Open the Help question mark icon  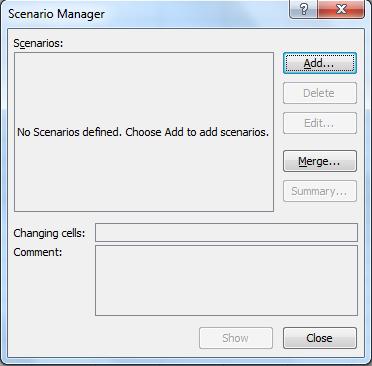(303, 9)
